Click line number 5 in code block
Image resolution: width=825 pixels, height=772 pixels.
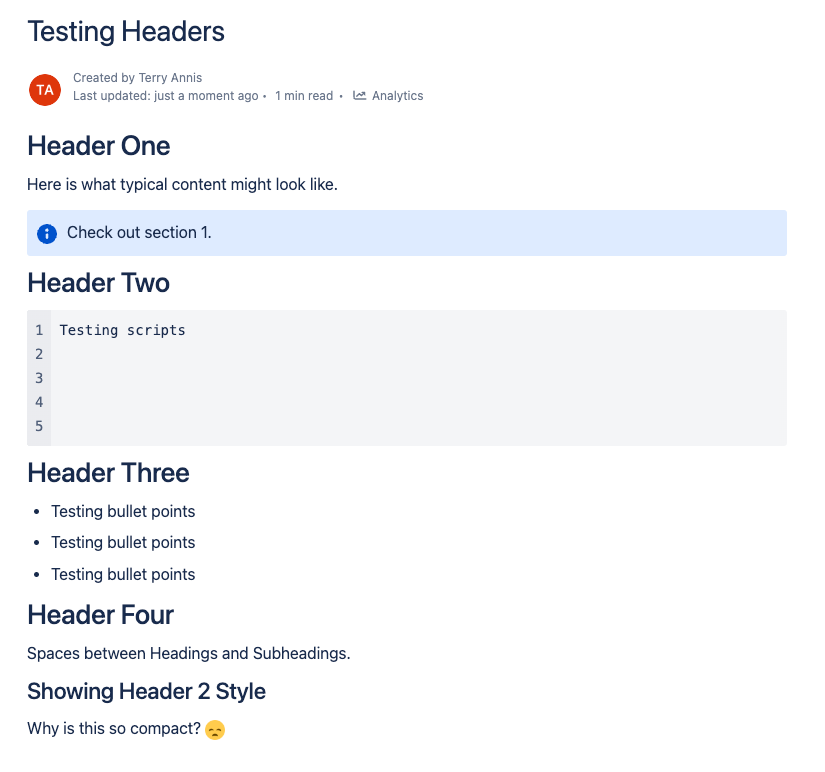[x=39, y=426]
